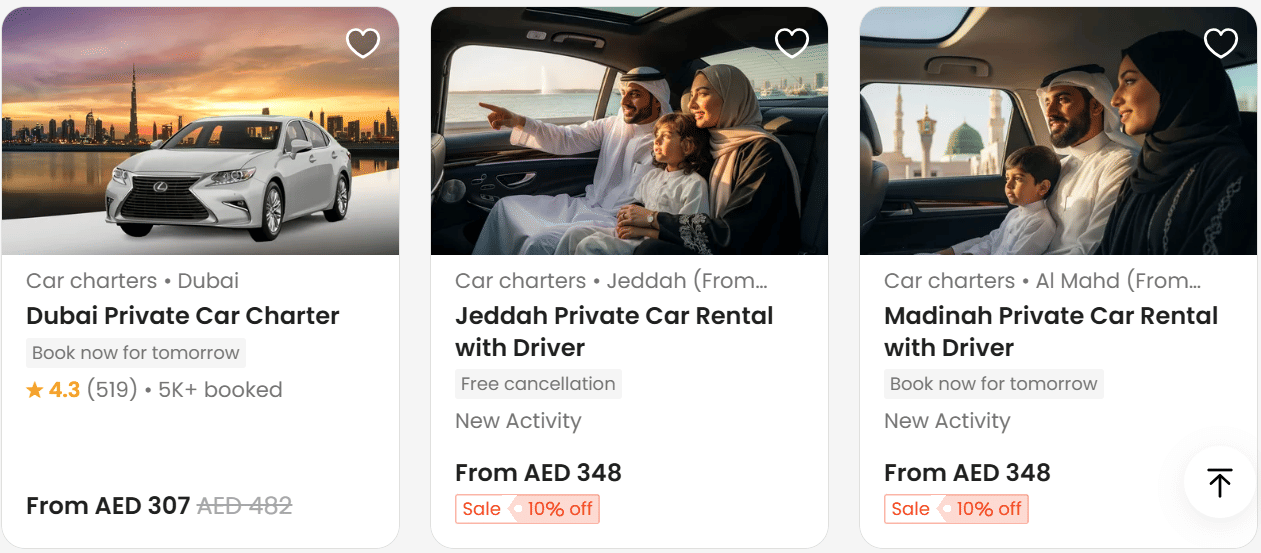
Task: Click the silver Lexus car photo
Action: (x=232, y=180)
